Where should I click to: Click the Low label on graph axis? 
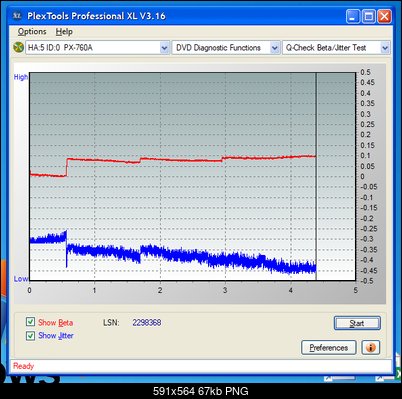click(21, 279)
